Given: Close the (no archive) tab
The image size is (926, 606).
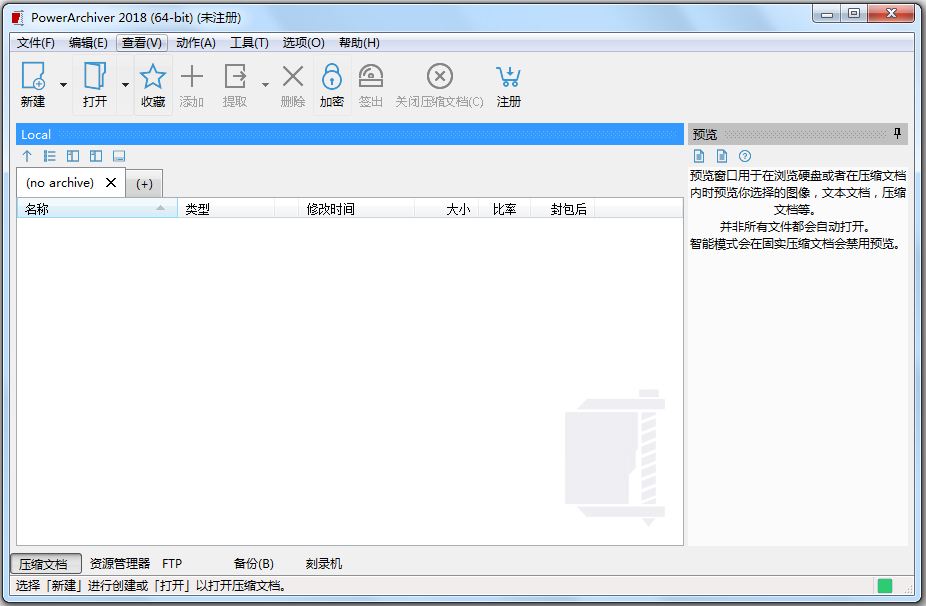Looking at the screenshot, I should click(x=110, y=183).
